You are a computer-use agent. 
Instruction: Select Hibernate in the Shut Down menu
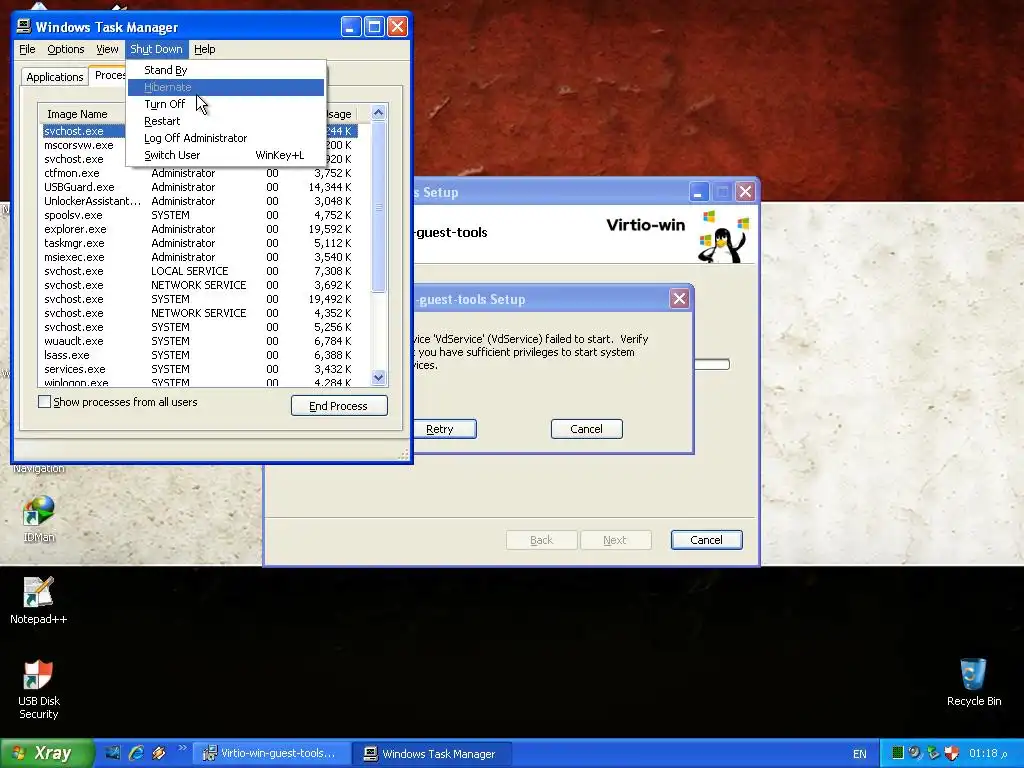click(x=226, y=87)
